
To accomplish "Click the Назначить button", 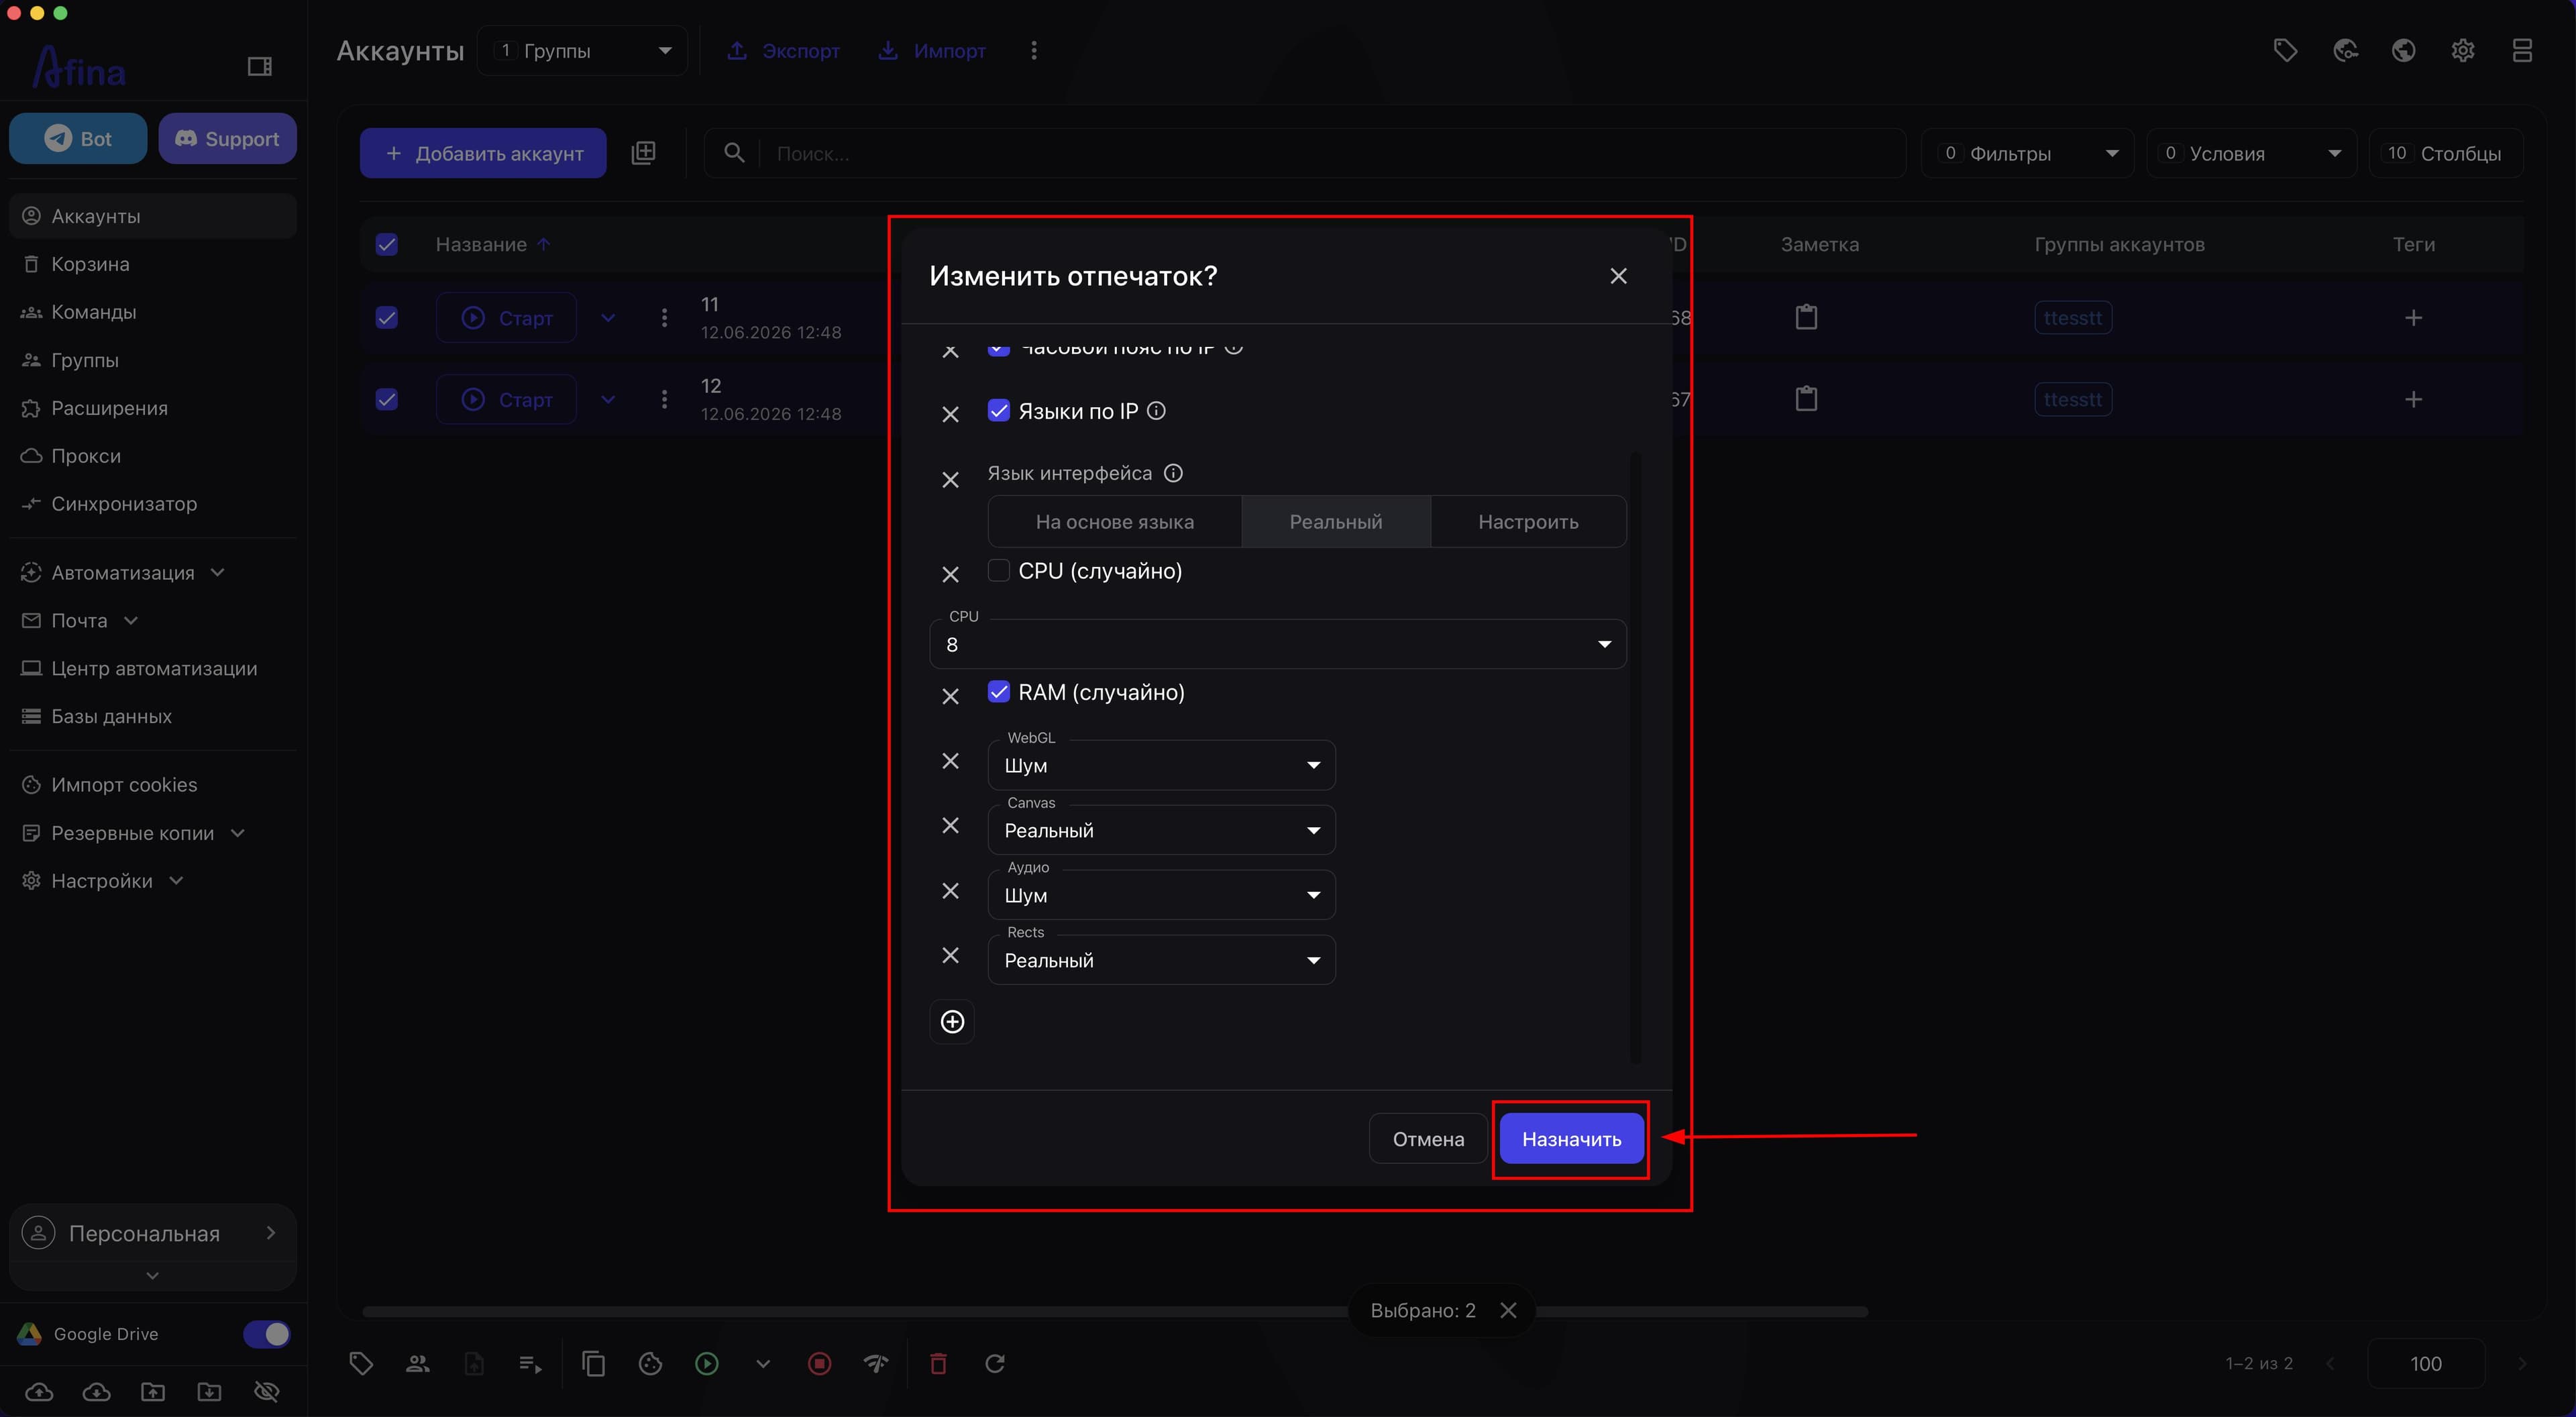I will (1571, 1139).
